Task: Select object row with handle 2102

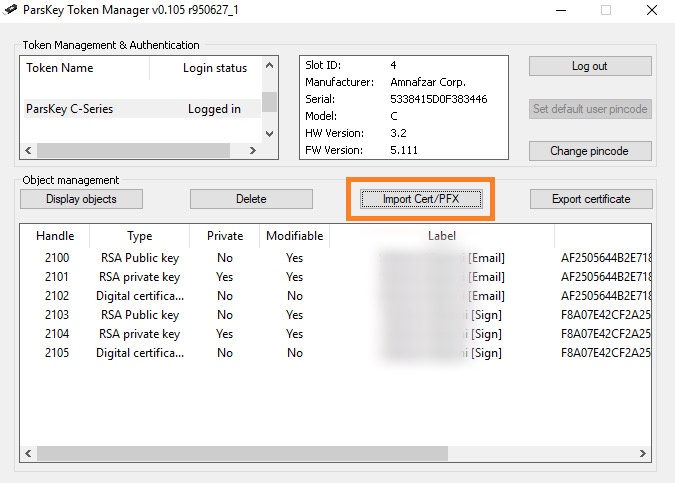Action: (x=336, y=296)
